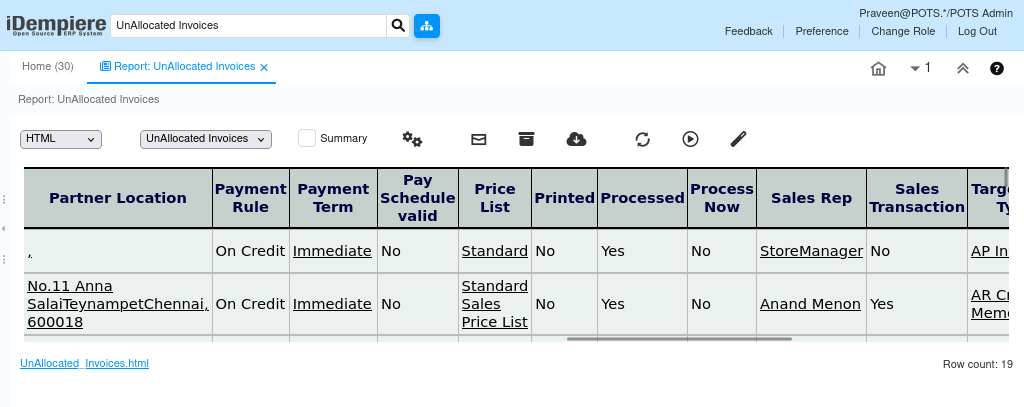Expand the dropdown arrow showing 1

point(920,68)
